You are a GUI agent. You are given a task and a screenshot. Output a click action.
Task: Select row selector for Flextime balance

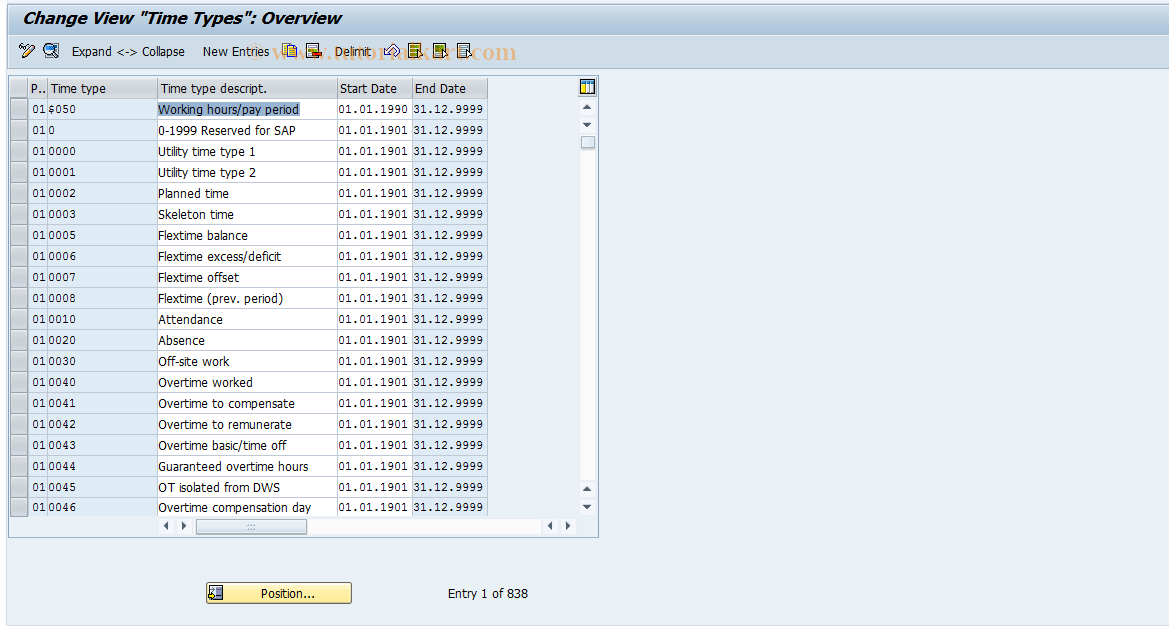[19, 235]
